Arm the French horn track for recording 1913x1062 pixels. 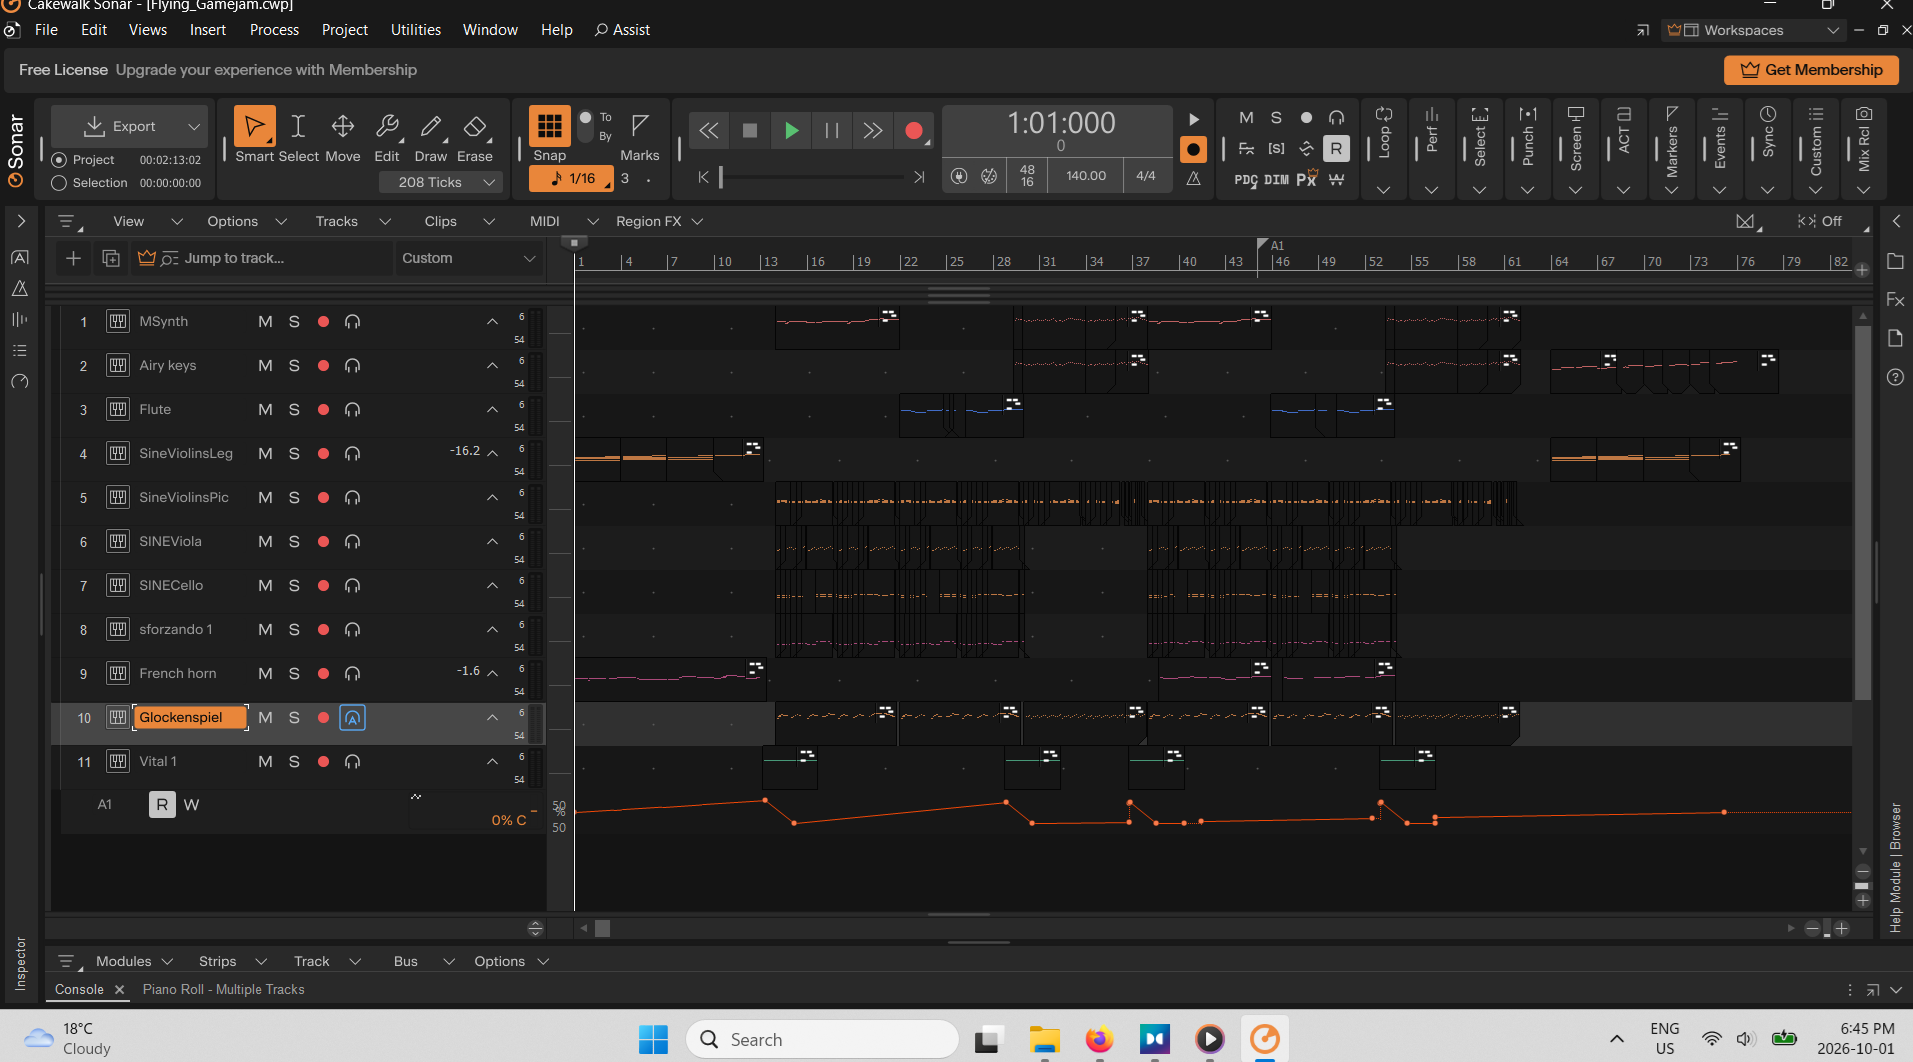[x=323, y=673]
